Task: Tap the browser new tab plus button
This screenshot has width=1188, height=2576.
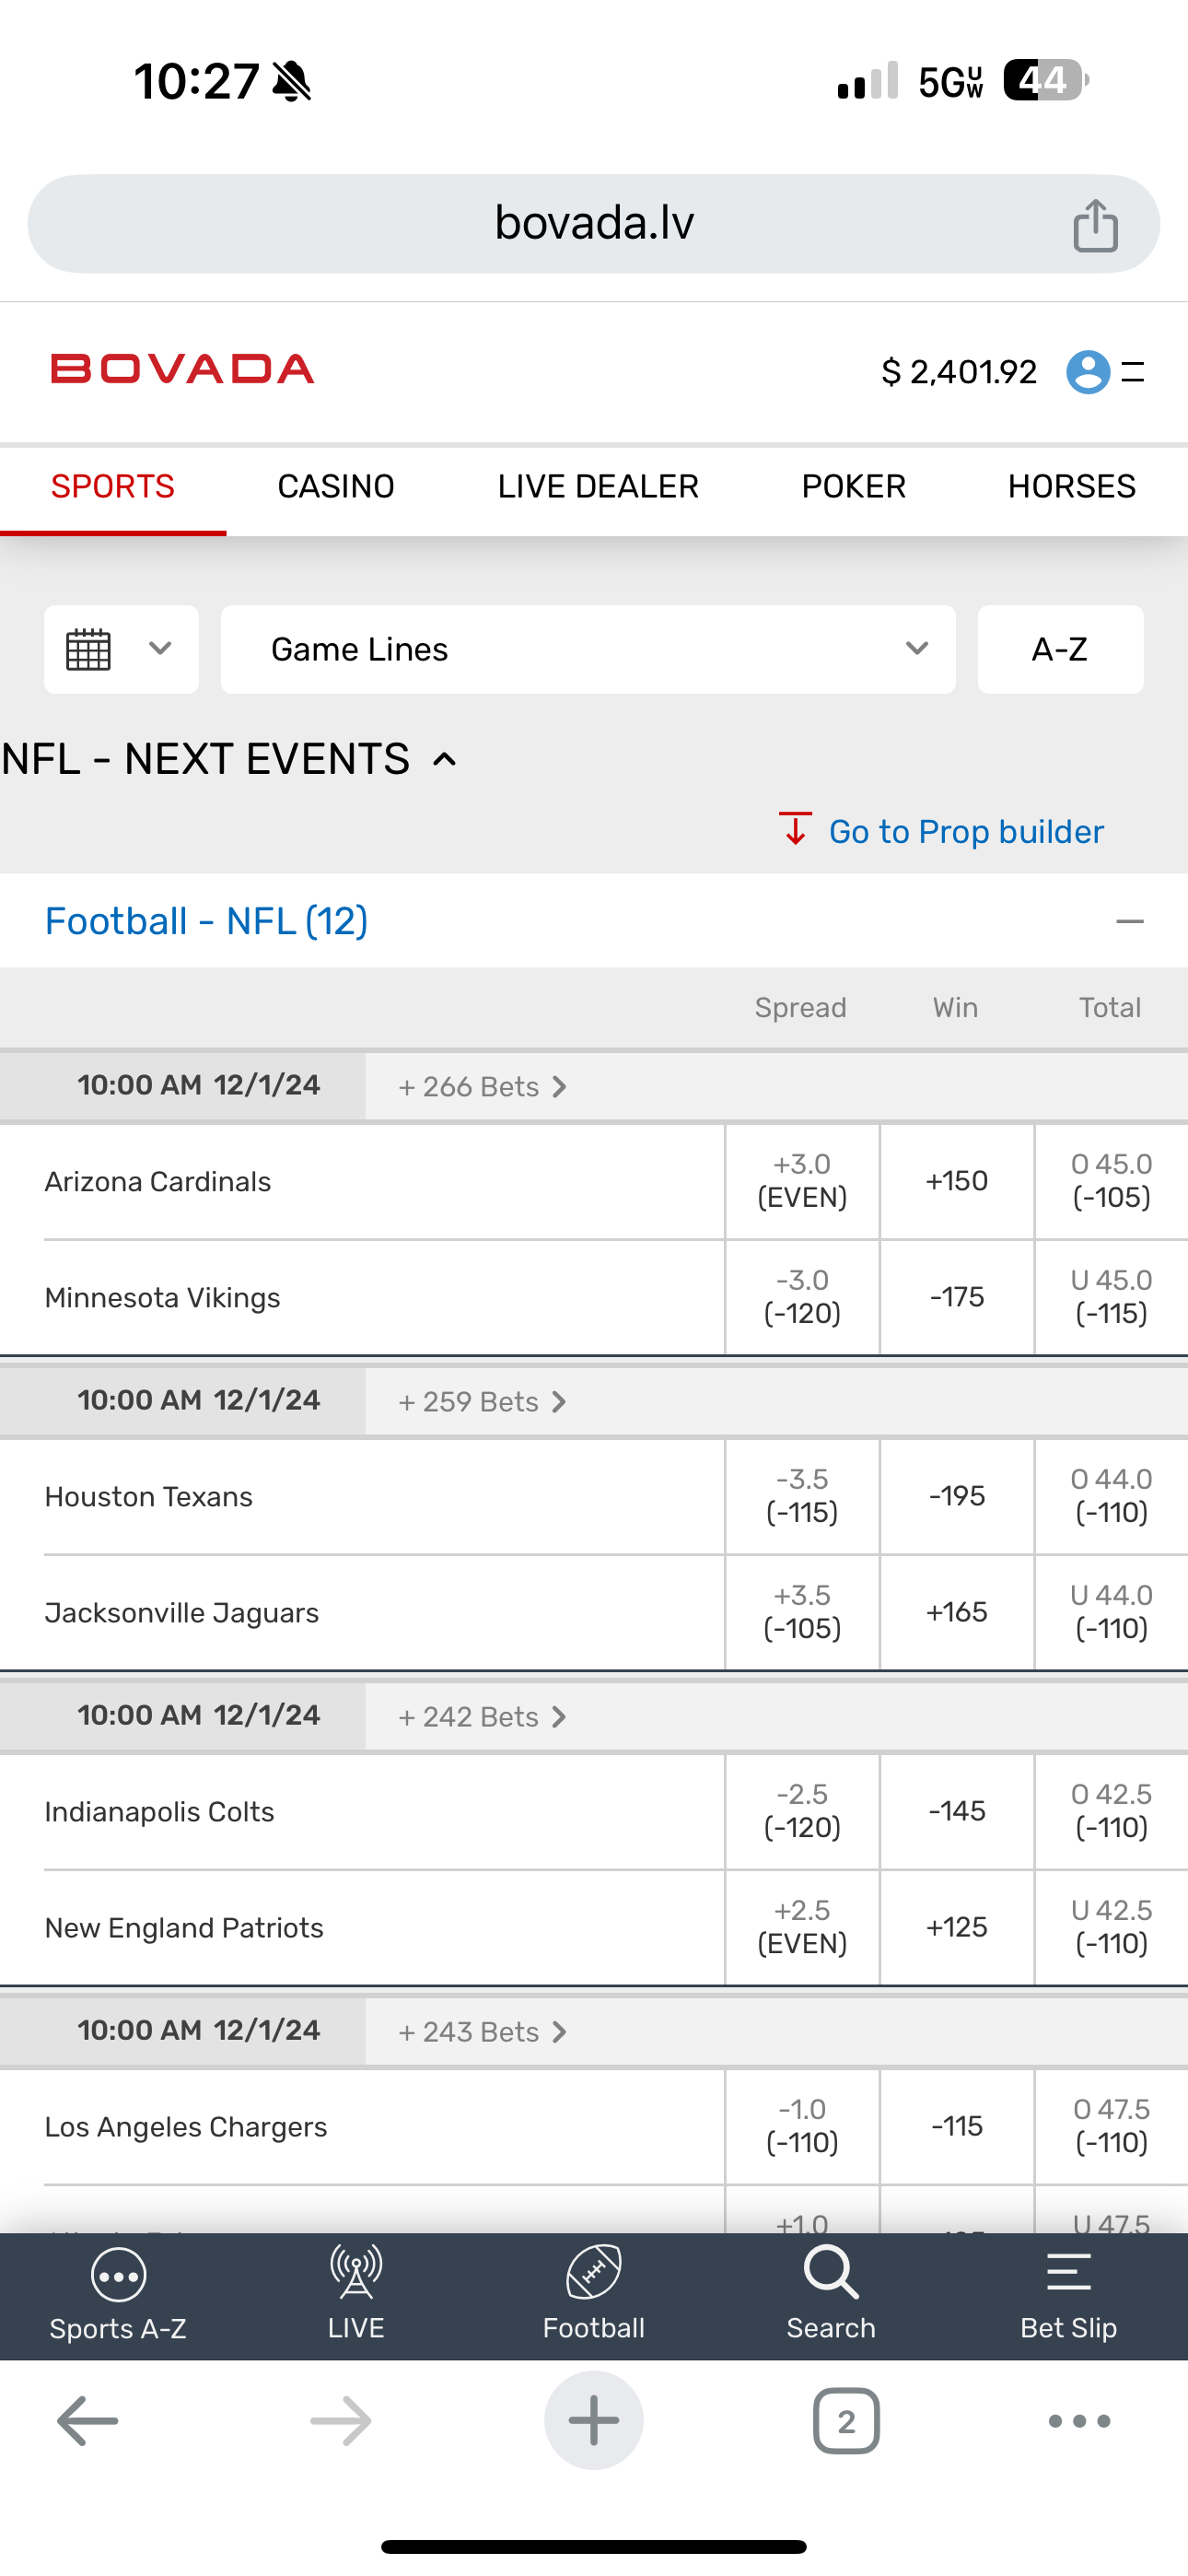Action: tap(594, 2421)
